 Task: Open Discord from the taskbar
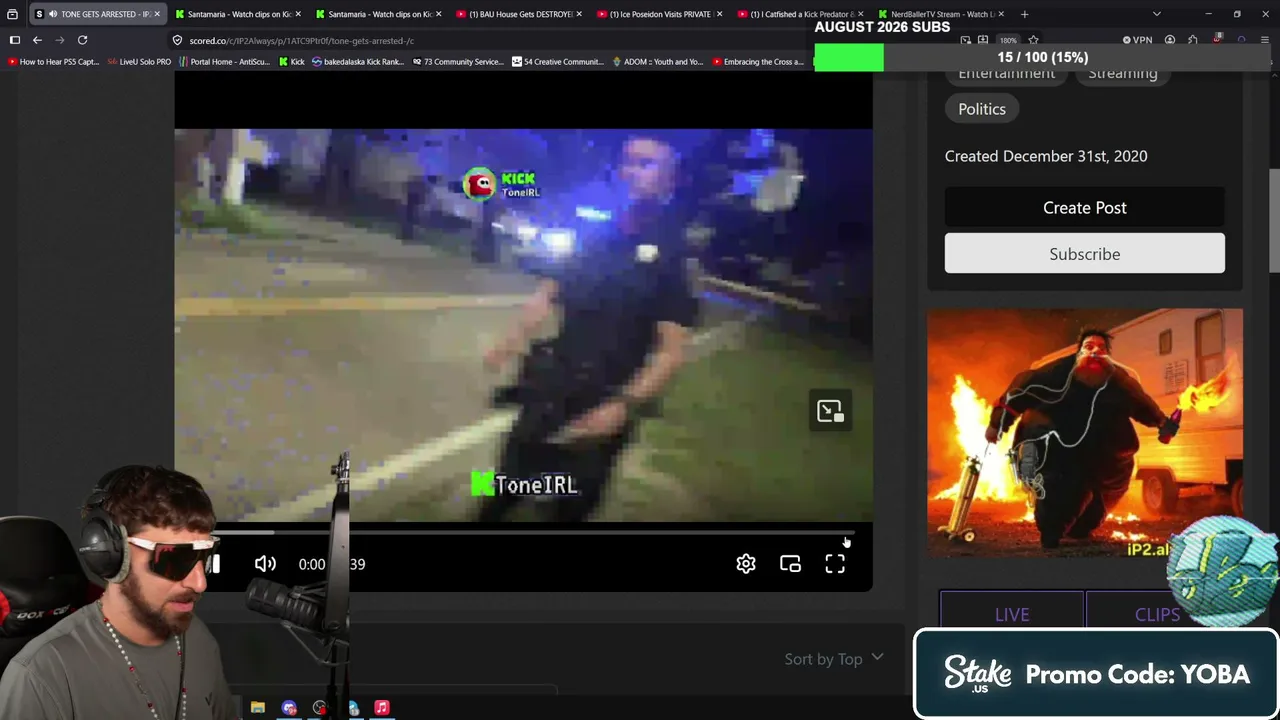(x=289, y=708)
